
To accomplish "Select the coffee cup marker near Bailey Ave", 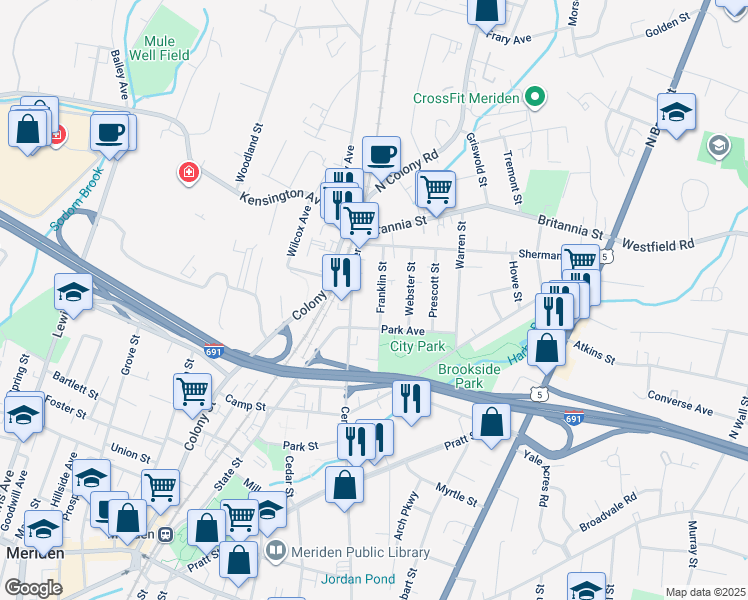I will click(109, 133).
